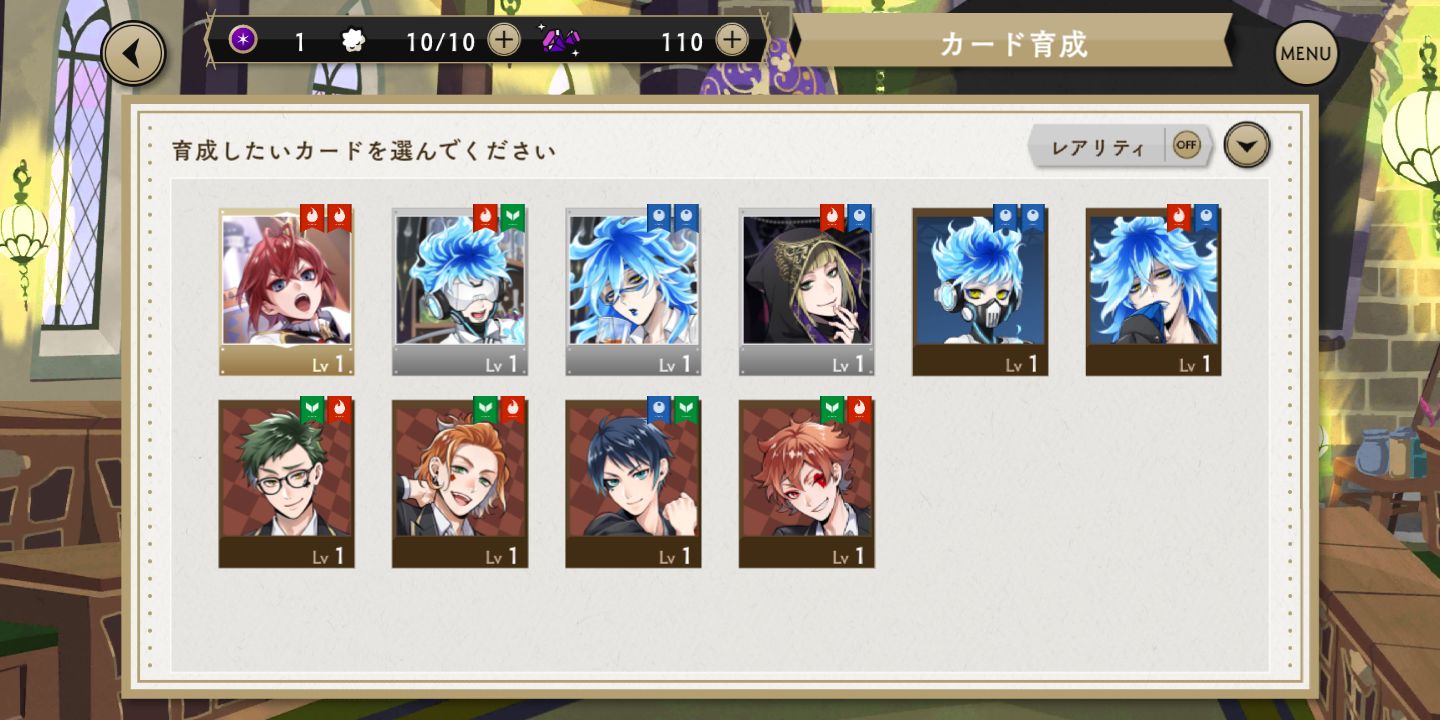Image resolution: width=1440 pixels, height=720 pixels.
Task: Add stamina with the plus beside 10/10
Action: pyautogui.click(x=504, y=40)
